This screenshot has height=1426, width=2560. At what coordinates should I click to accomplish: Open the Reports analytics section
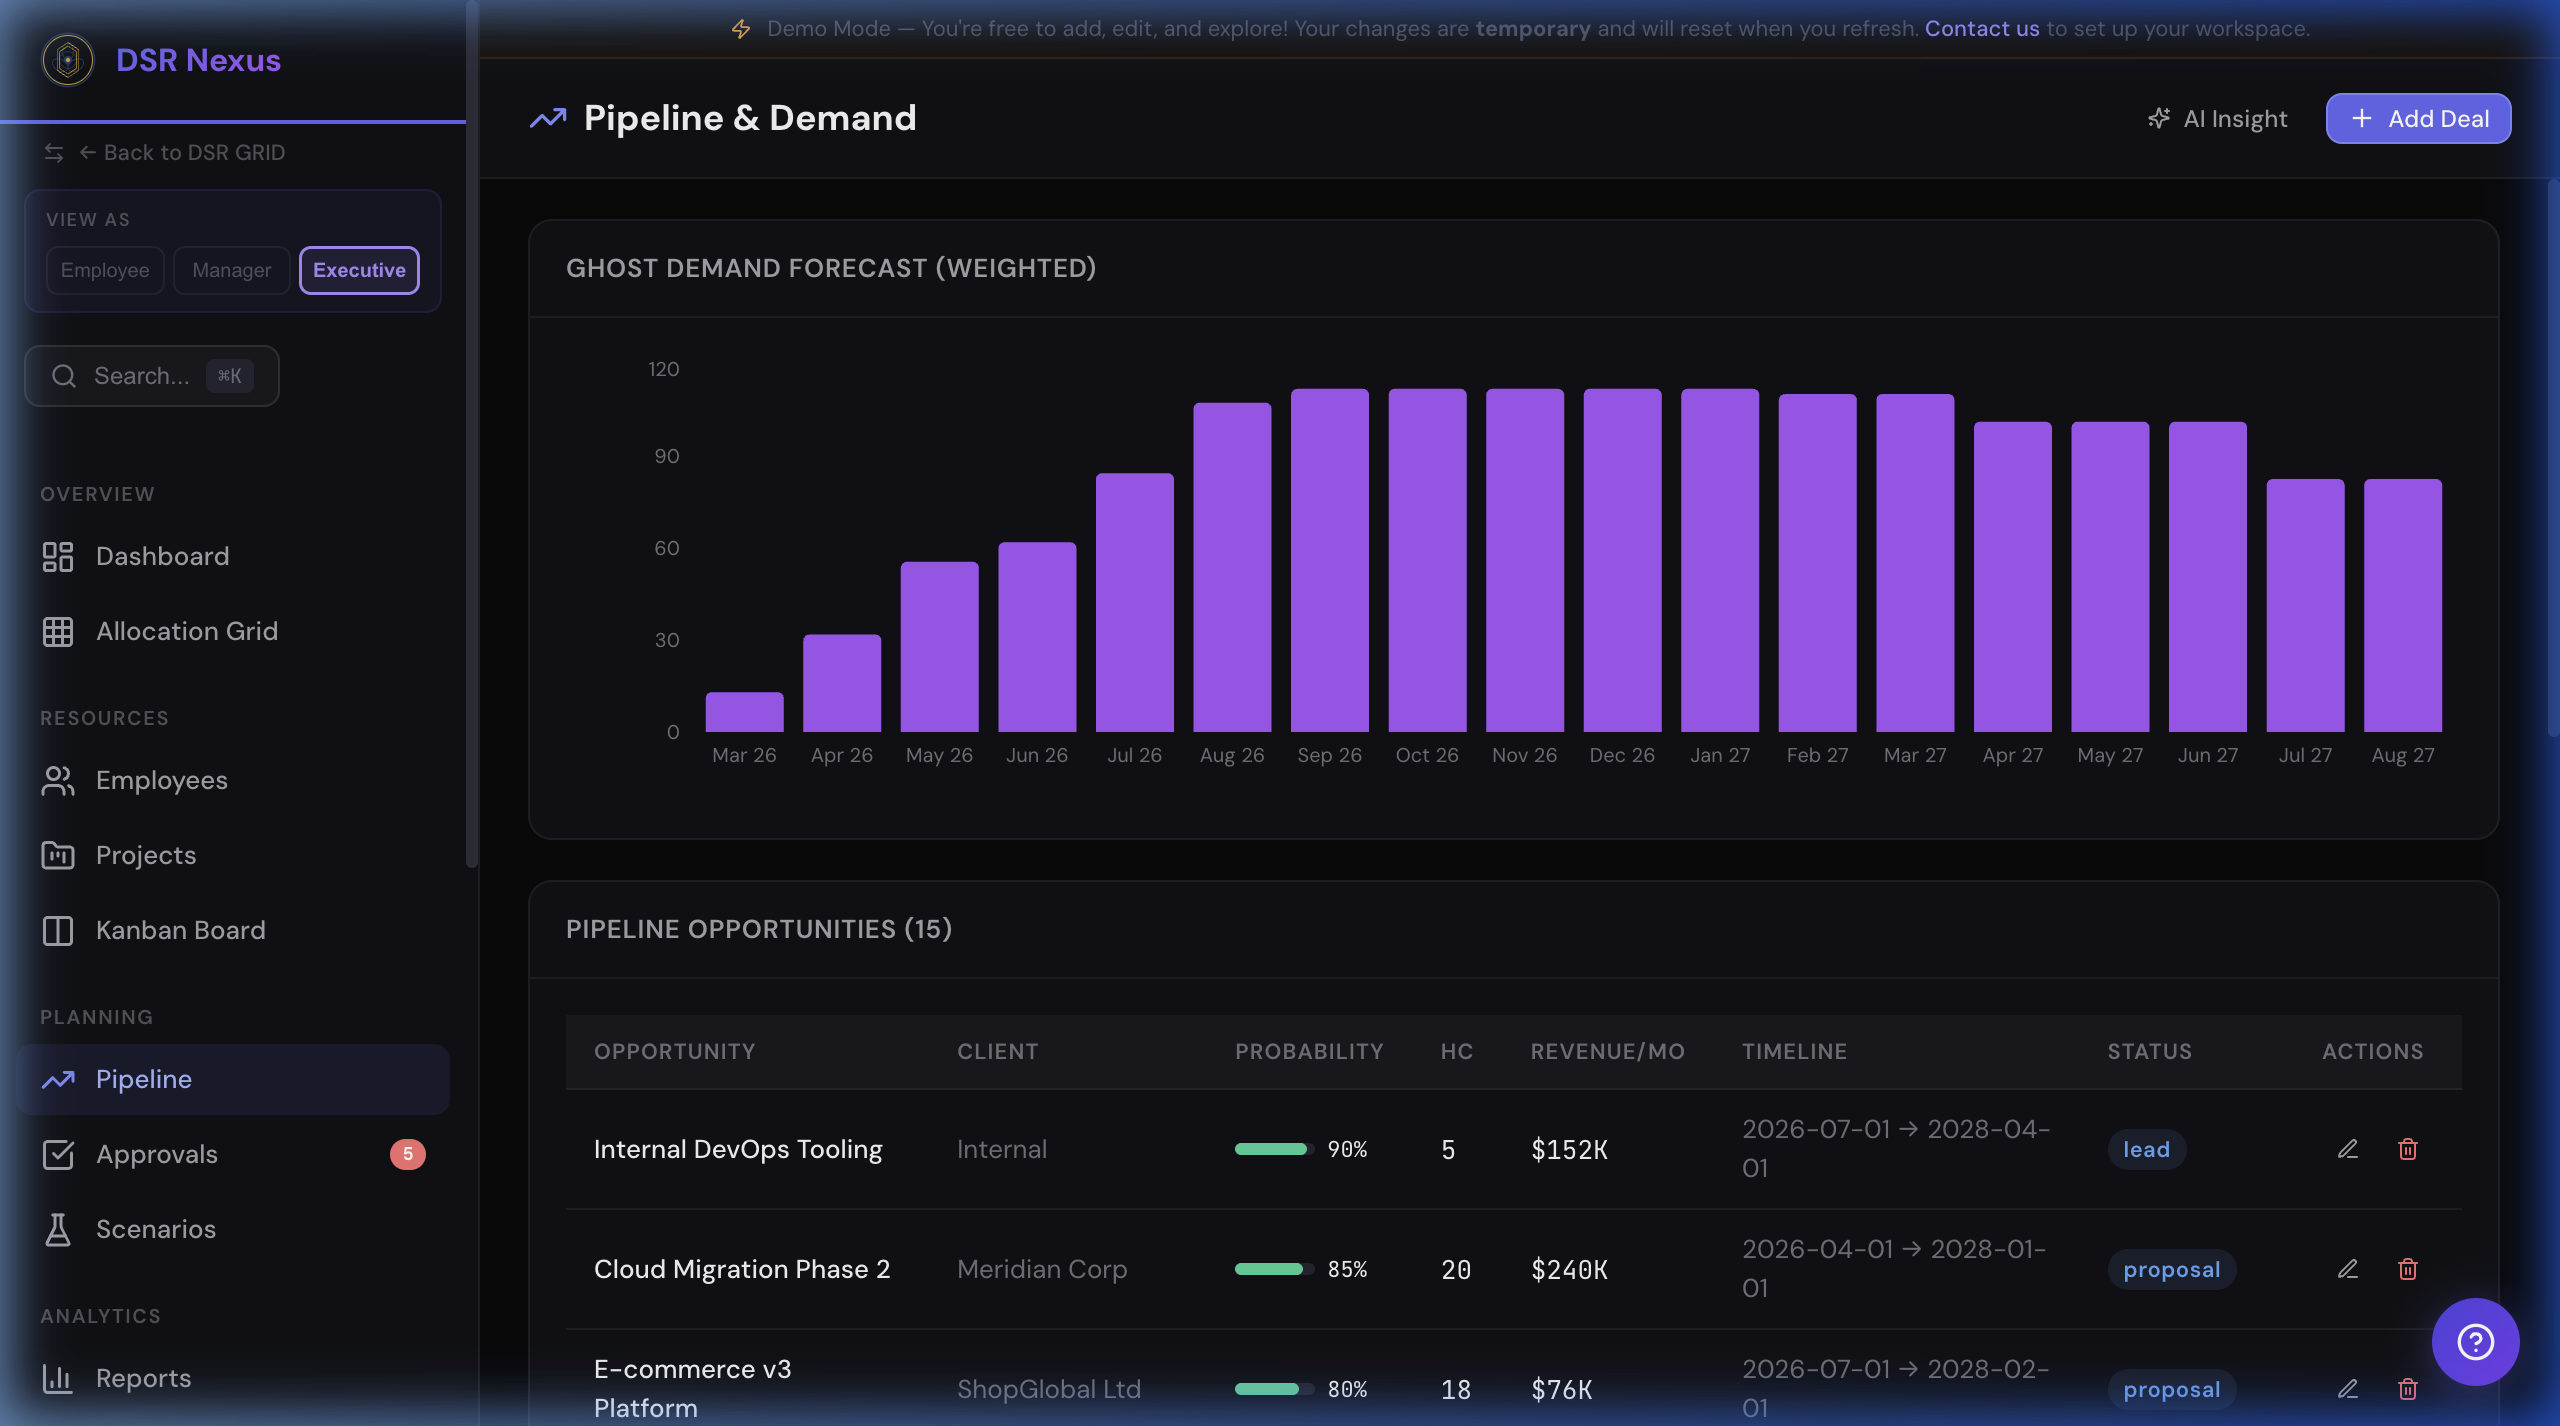click(x=143, y=1378)
